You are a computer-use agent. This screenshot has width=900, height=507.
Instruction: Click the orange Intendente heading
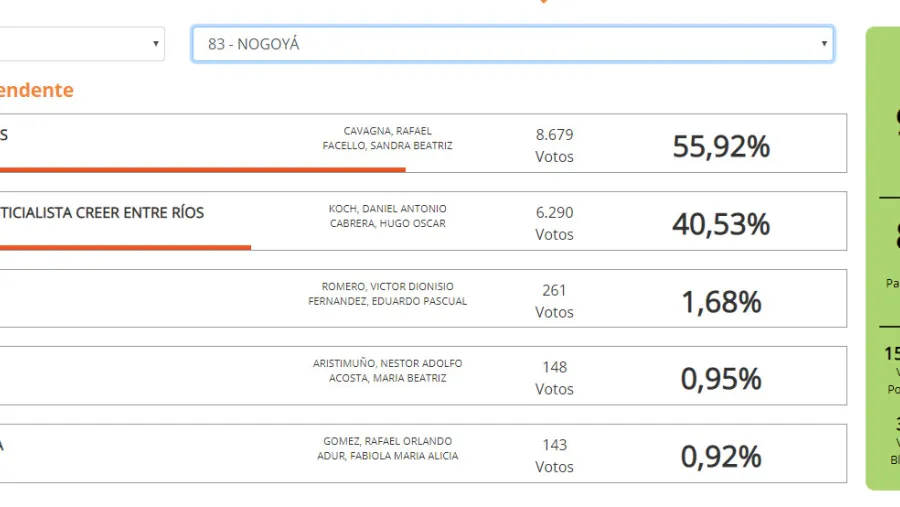coord(37,90)
